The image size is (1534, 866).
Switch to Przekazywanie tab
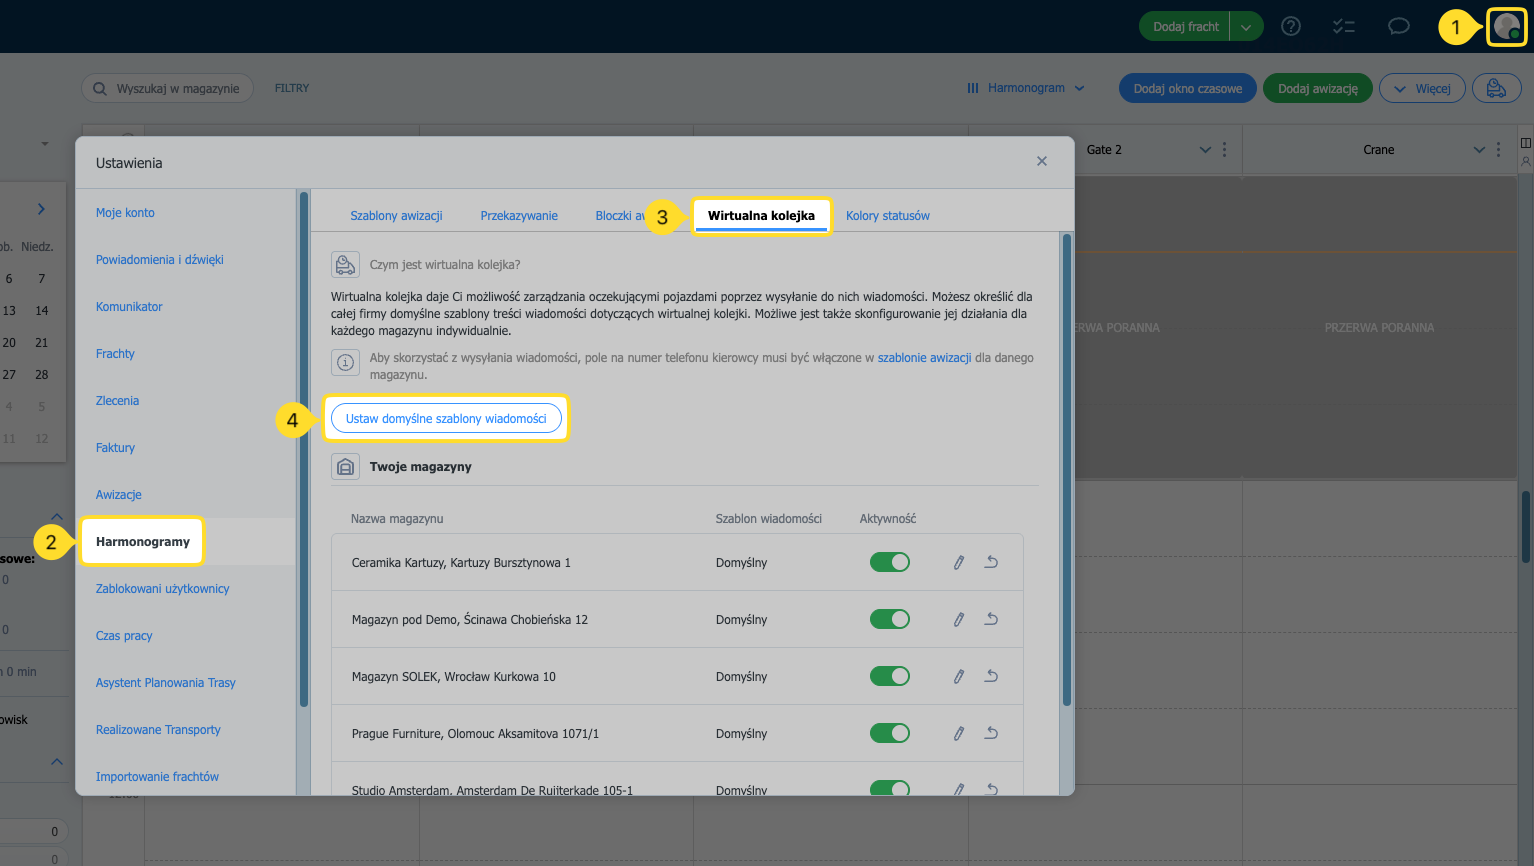coord(519,216)
